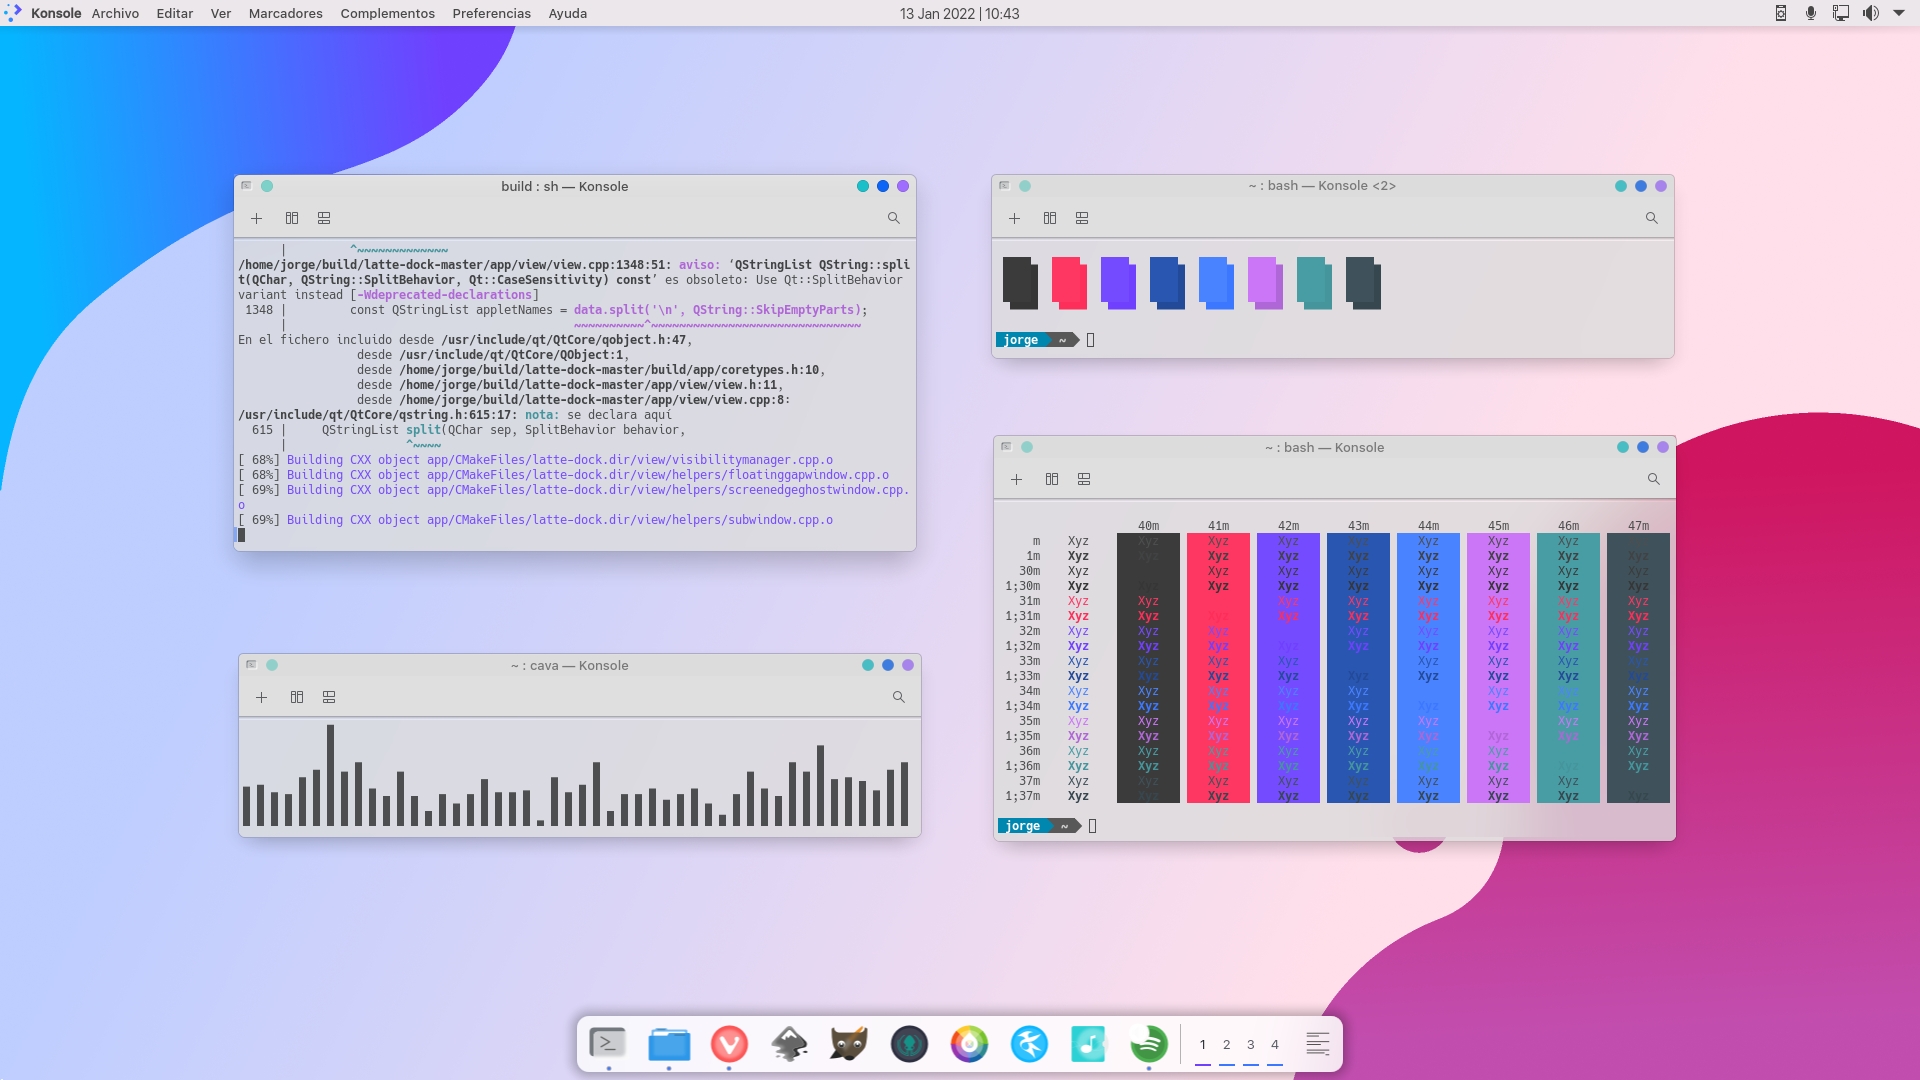Open search in ~ : bash — Konsole window
This screenshot has height=1080, width=1920.
coord(1654,479)
